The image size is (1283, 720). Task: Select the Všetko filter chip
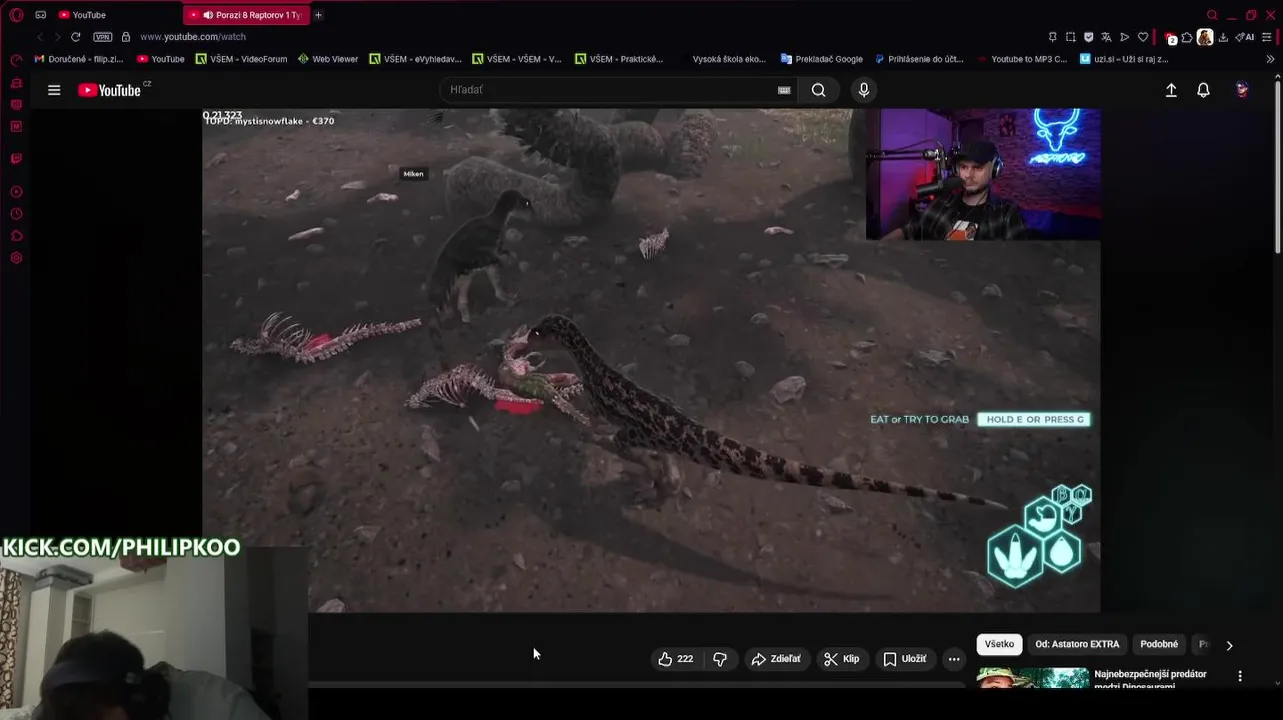pos(999,644)
